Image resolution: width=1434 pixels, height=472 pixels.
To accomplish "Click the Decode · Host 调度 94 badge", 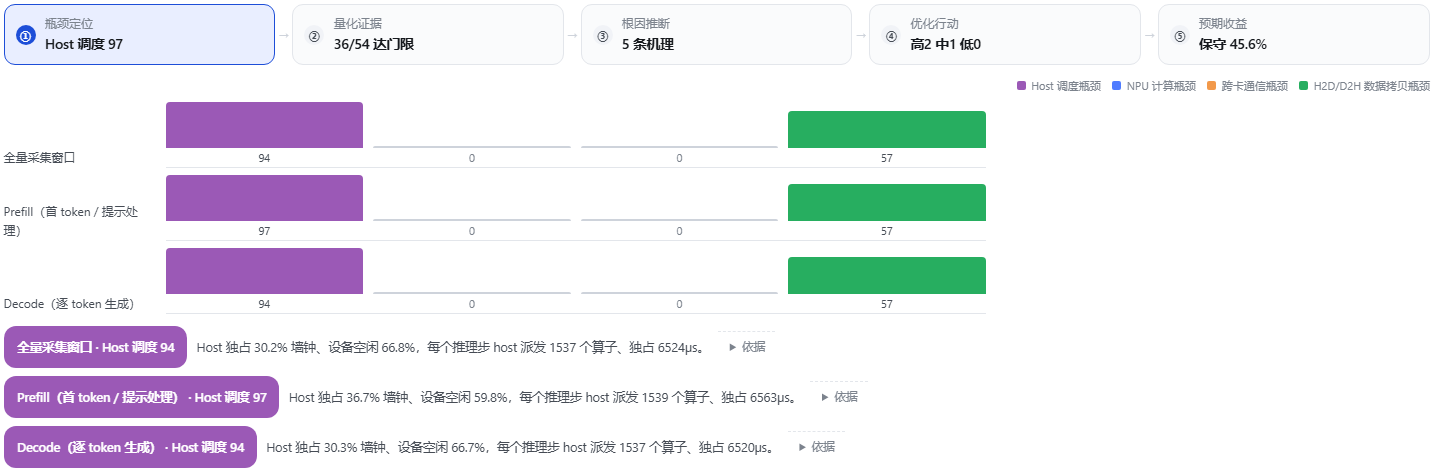I will click(x=130, y=447).
